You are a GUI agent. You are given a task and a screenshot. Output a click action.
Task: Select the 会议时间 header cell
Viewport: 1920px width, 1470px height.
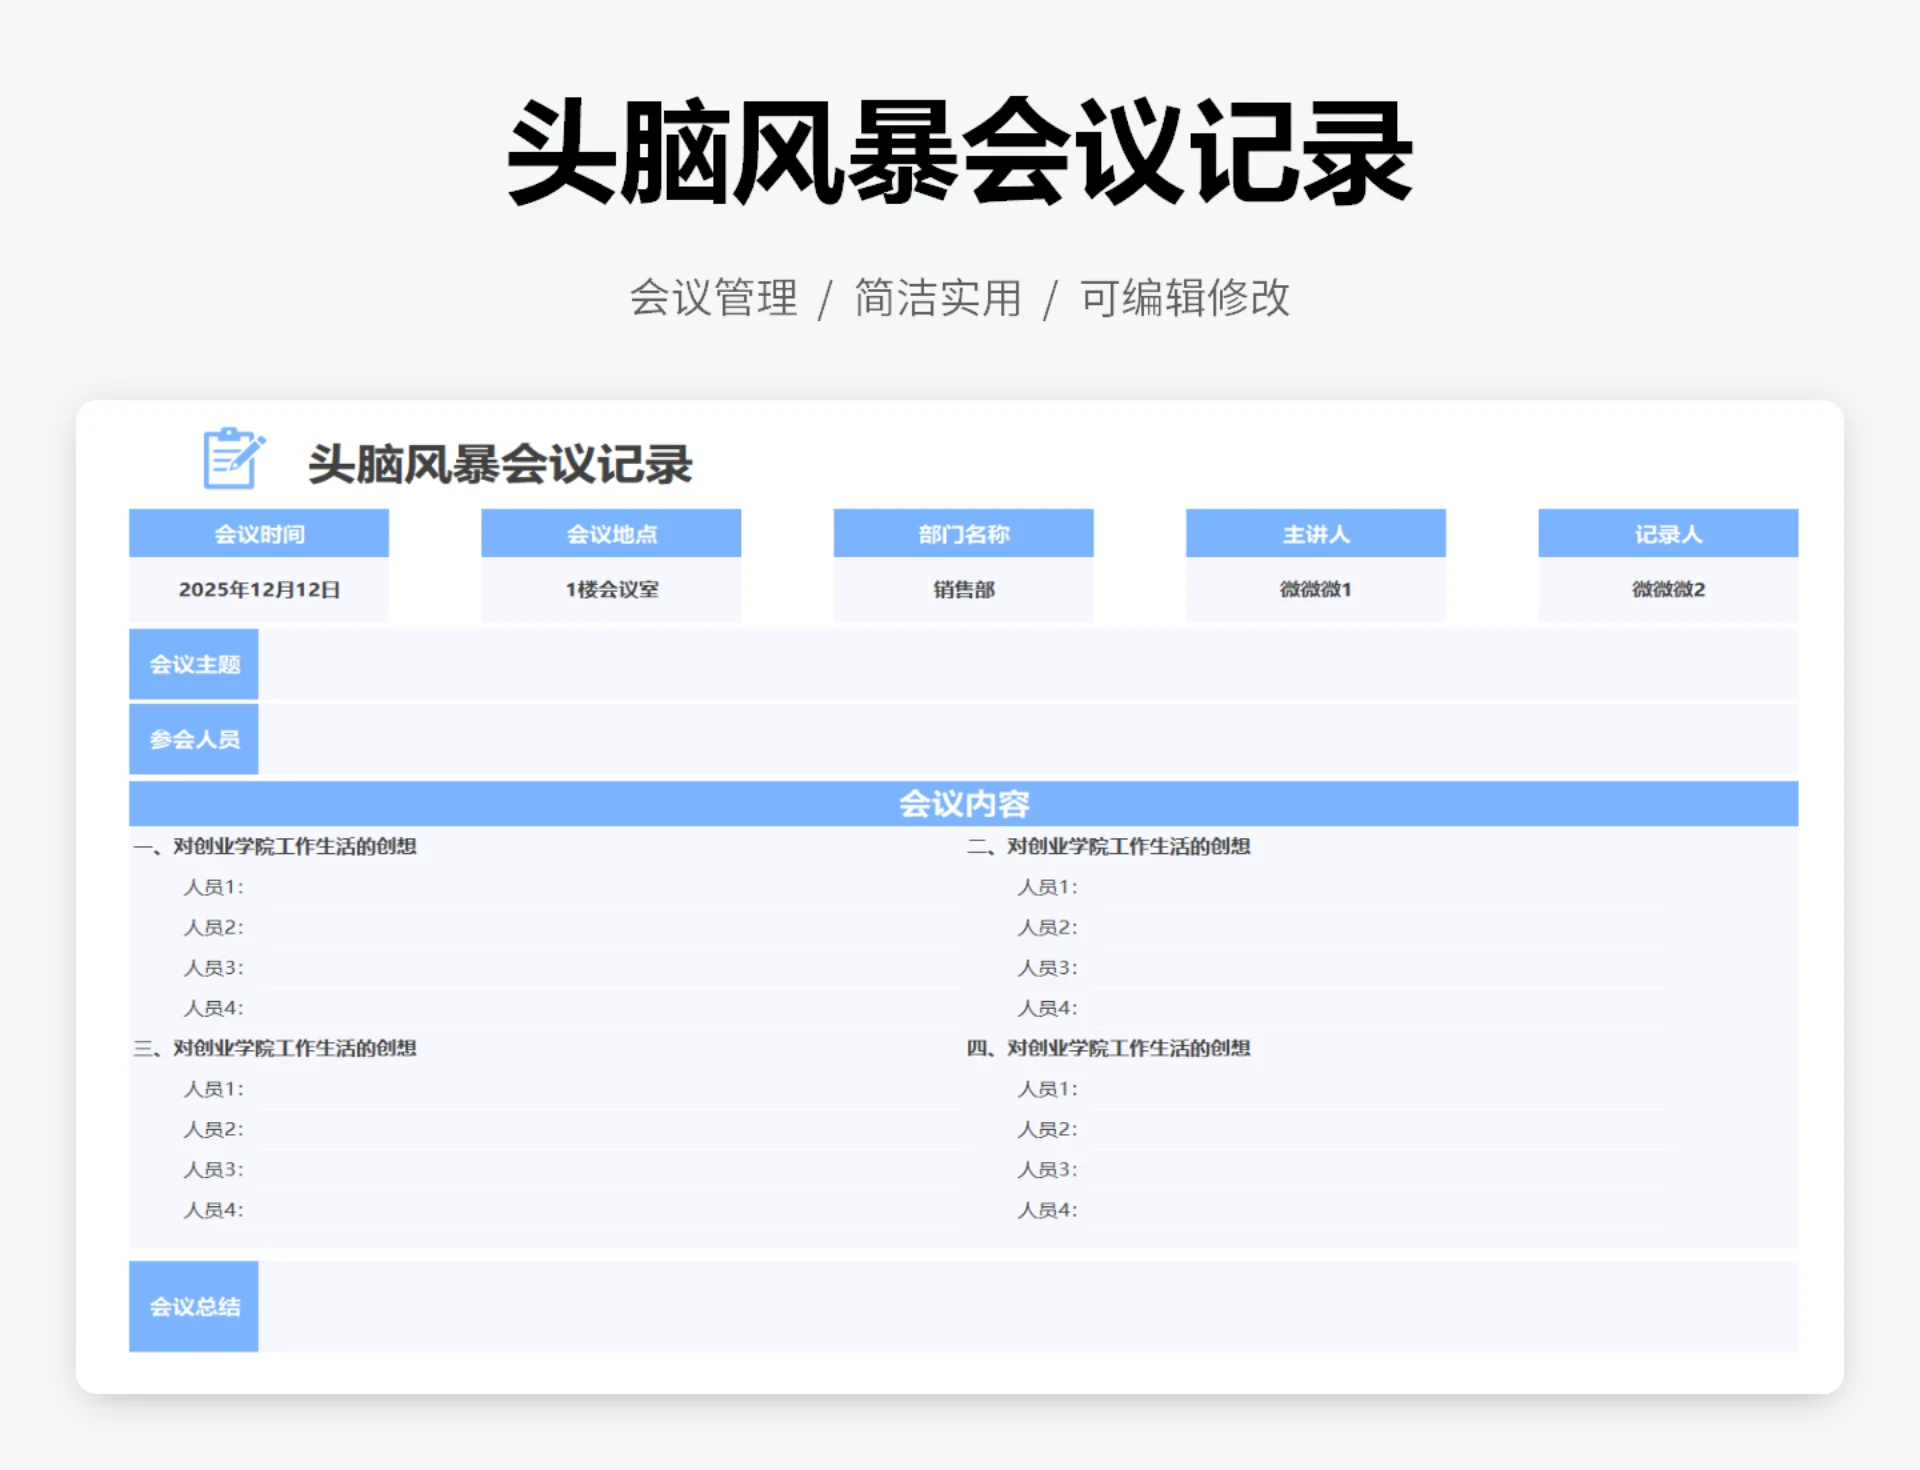click(x=258, y=533)
